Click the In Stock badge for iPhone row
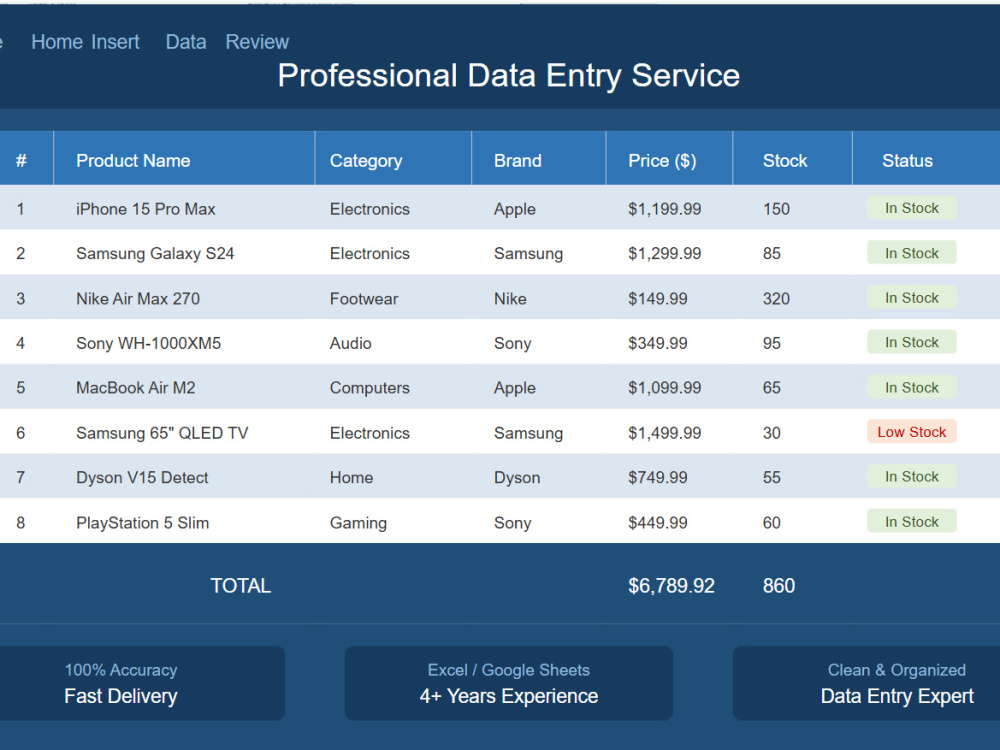1000x750 pixels. point(911,208)
